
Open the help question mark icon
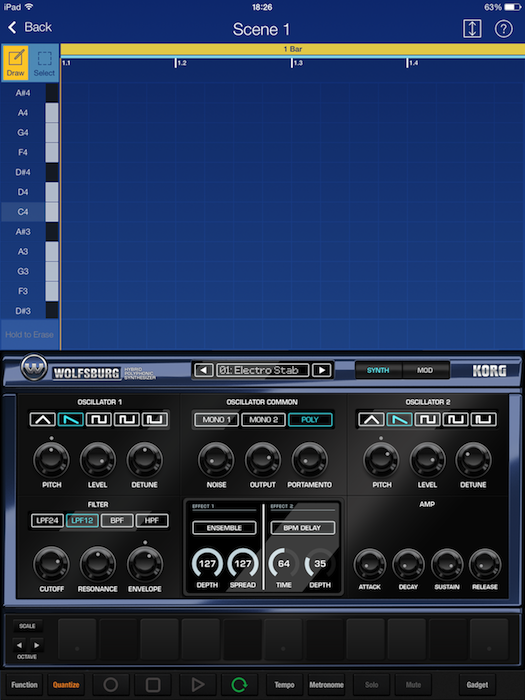coord(504,29)
